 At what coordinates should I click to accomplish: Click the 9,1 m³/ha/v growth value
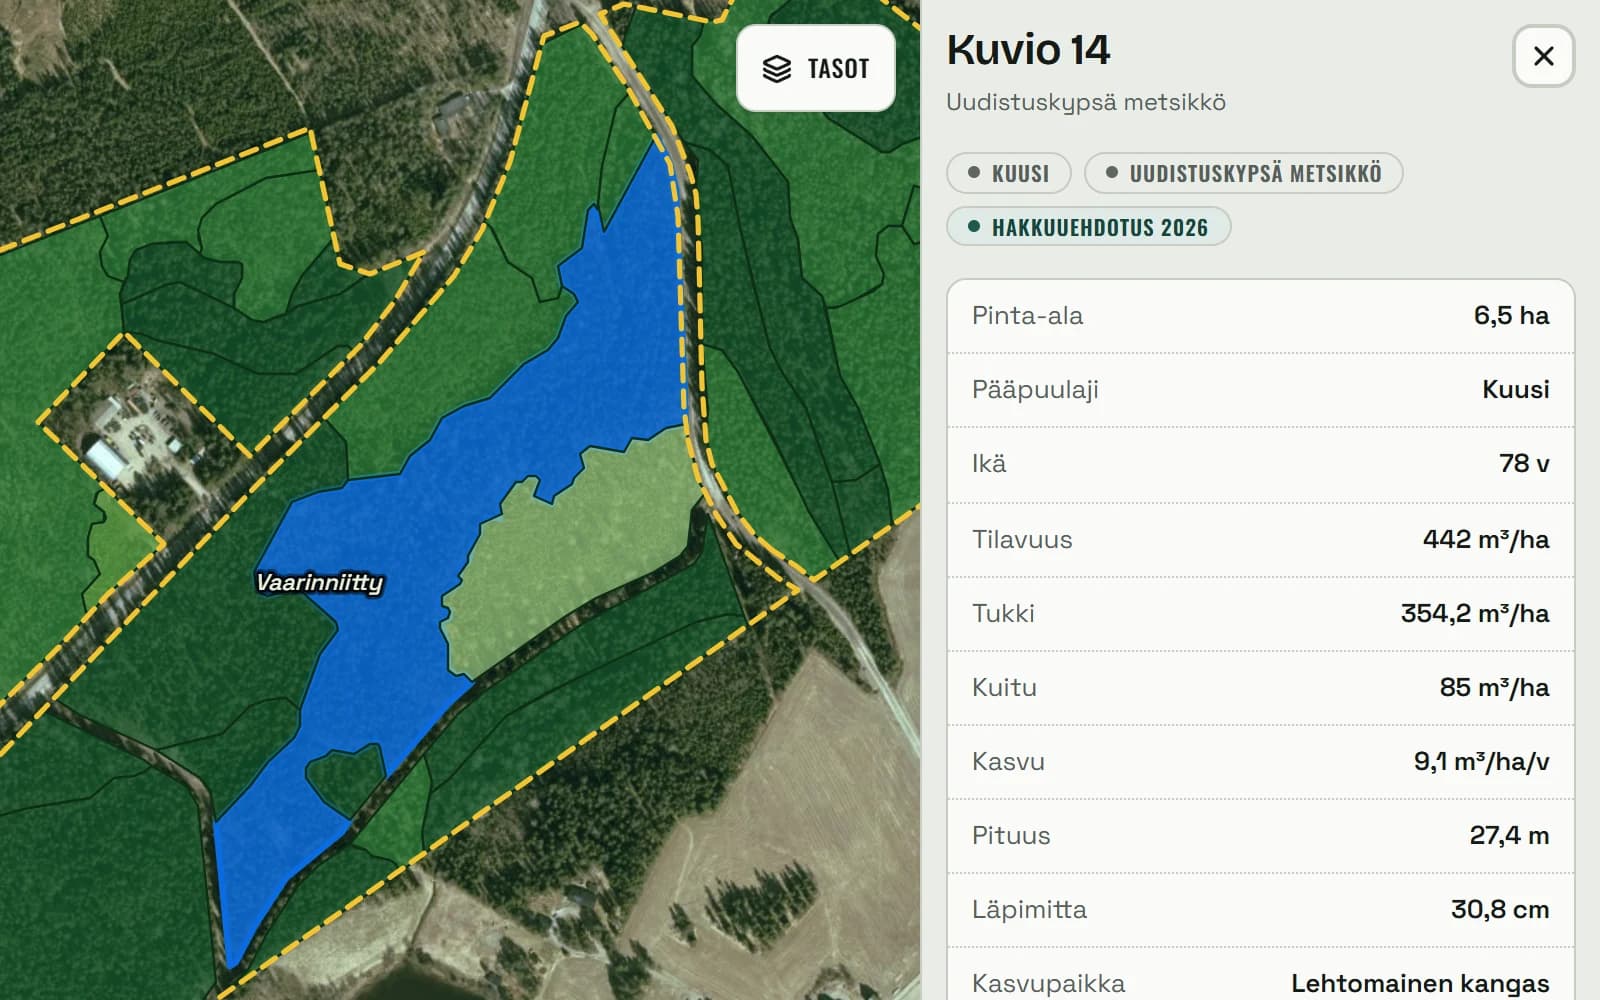[1481, 762]
